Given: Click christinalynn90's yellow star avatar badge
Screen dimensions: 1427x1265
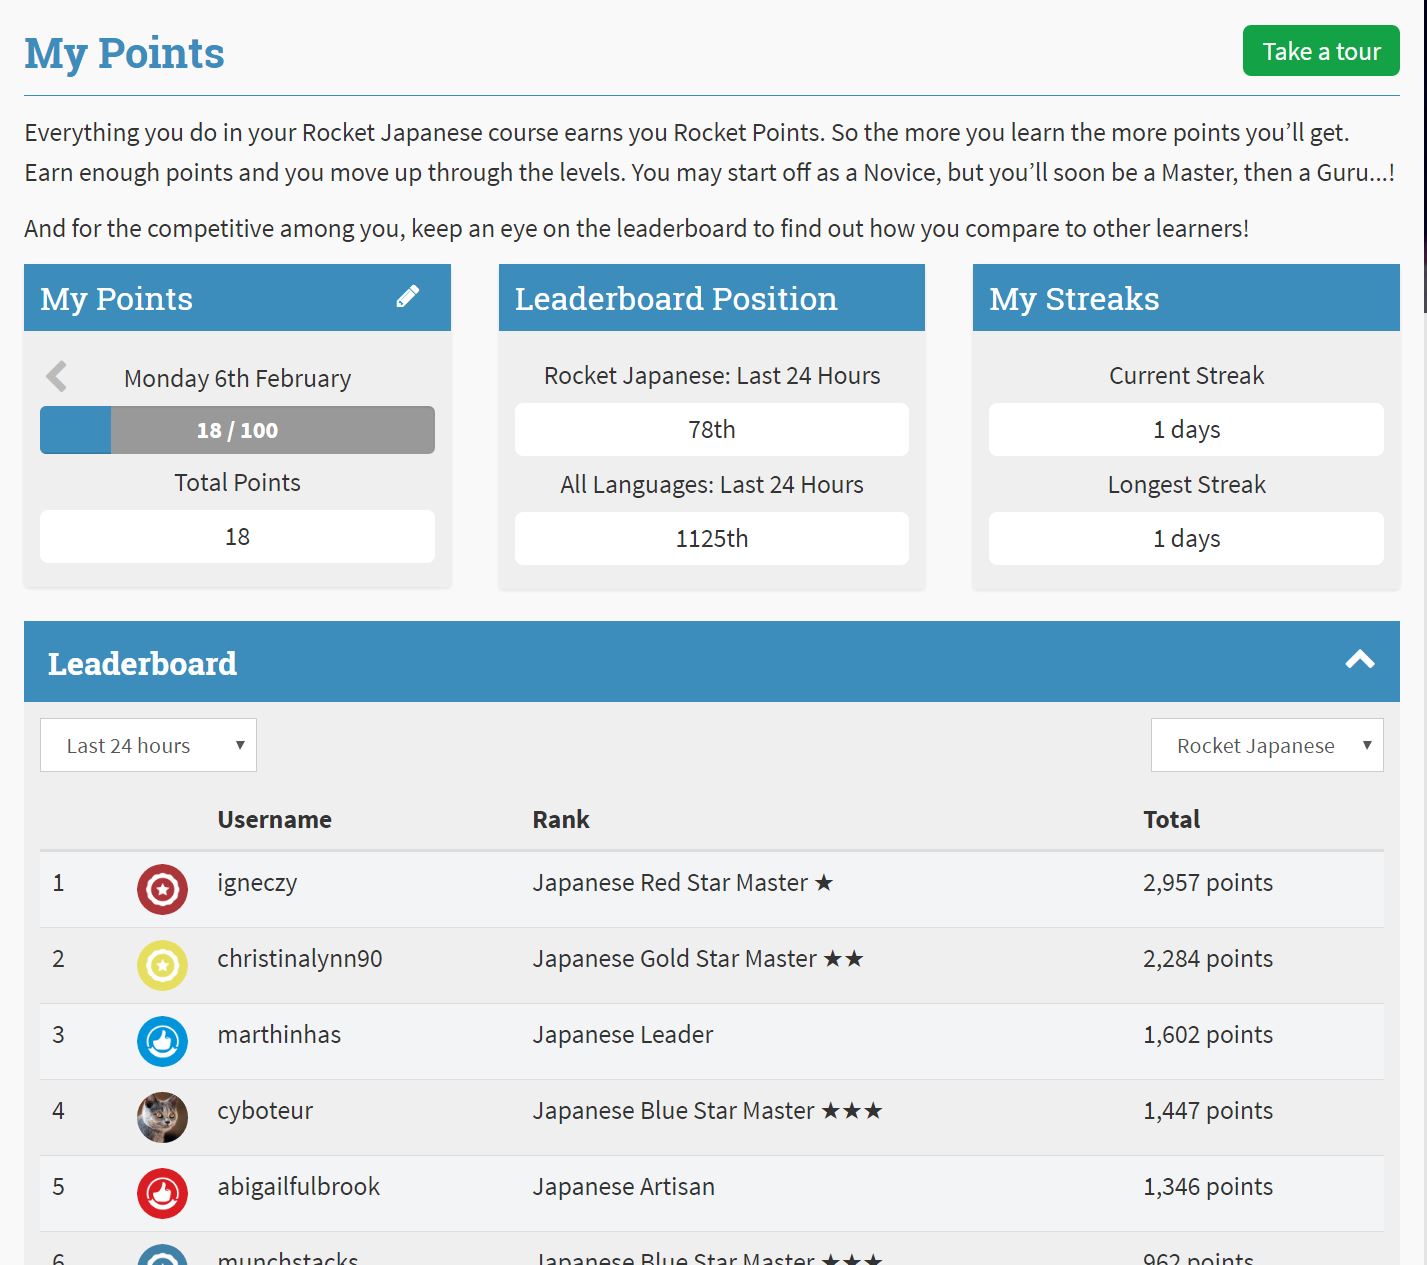Looking at the screenshot, I should (162, 965).
